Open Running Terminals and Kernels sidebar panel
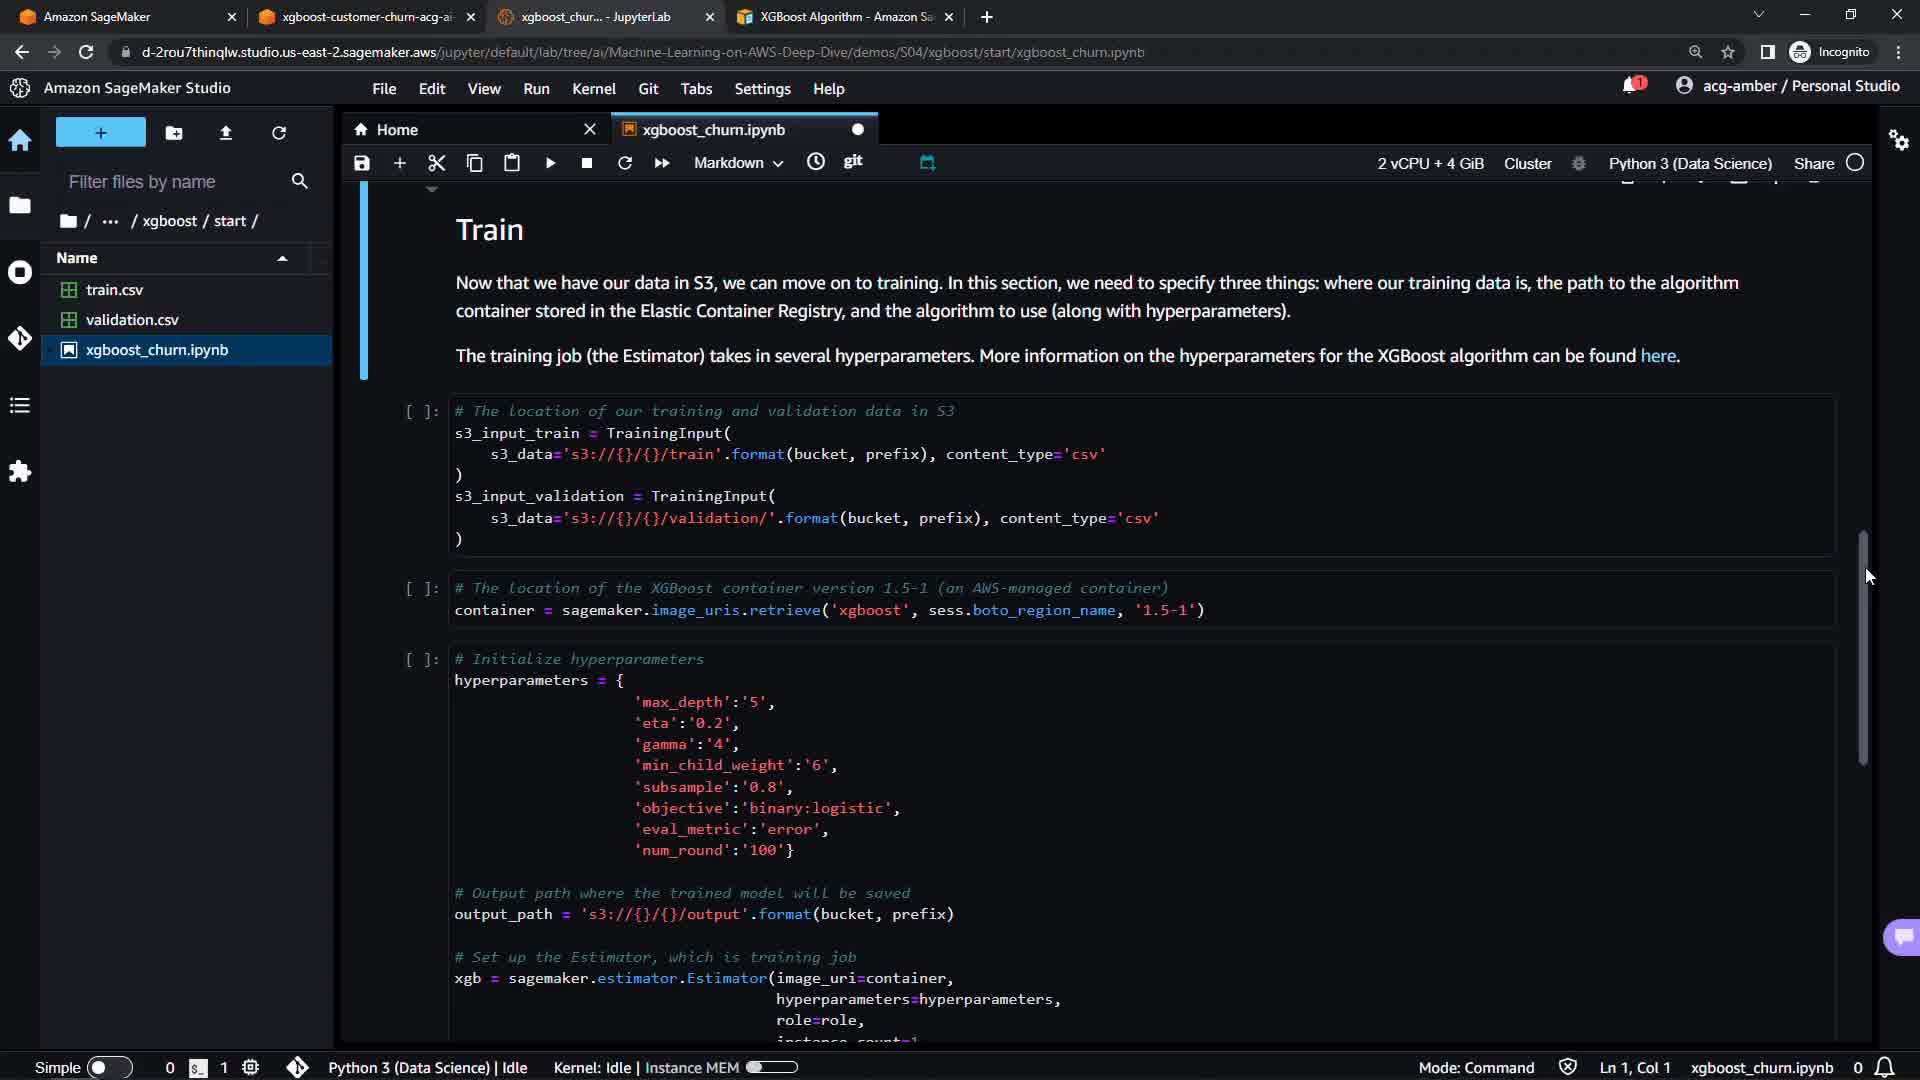The width and height of the screenshot is (1920, 1080). point(20,272)
